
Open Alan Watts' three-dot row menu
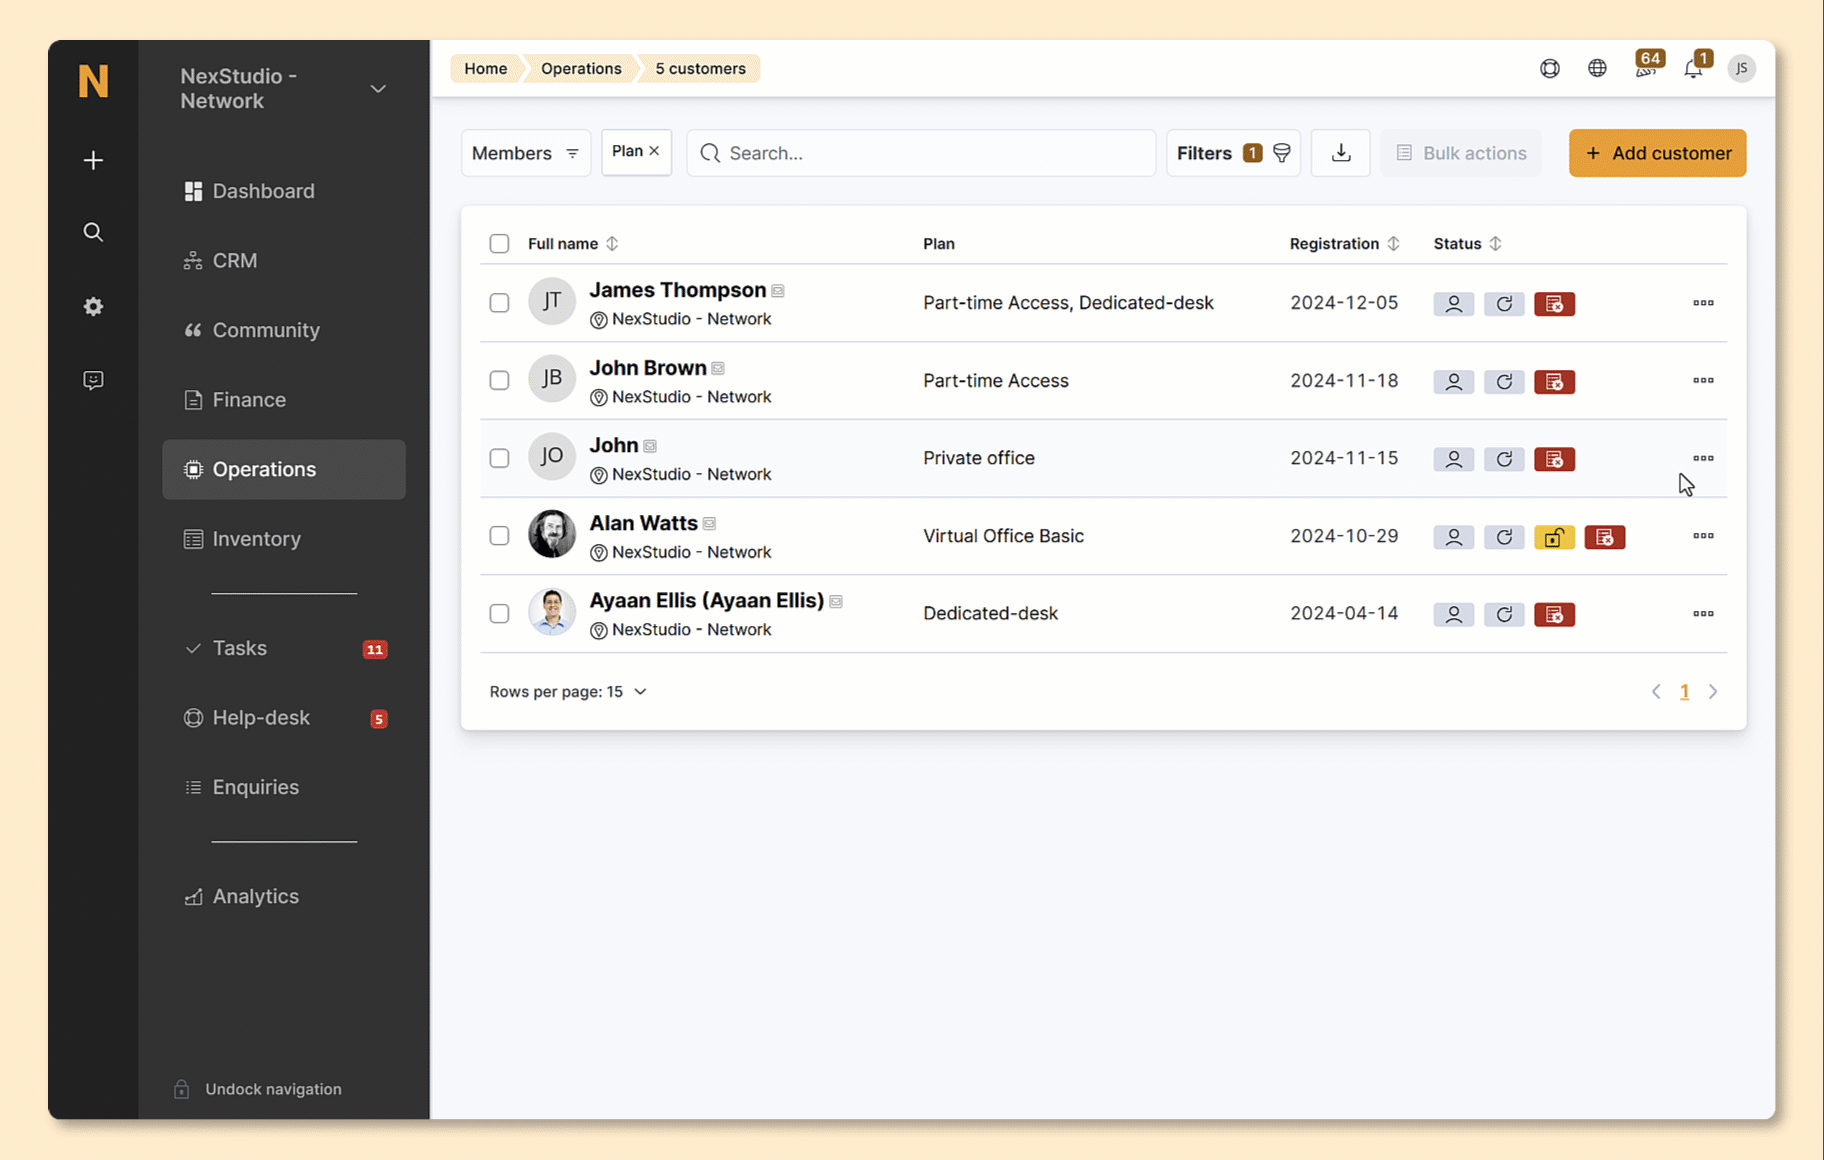click(x=1703, y=536)
